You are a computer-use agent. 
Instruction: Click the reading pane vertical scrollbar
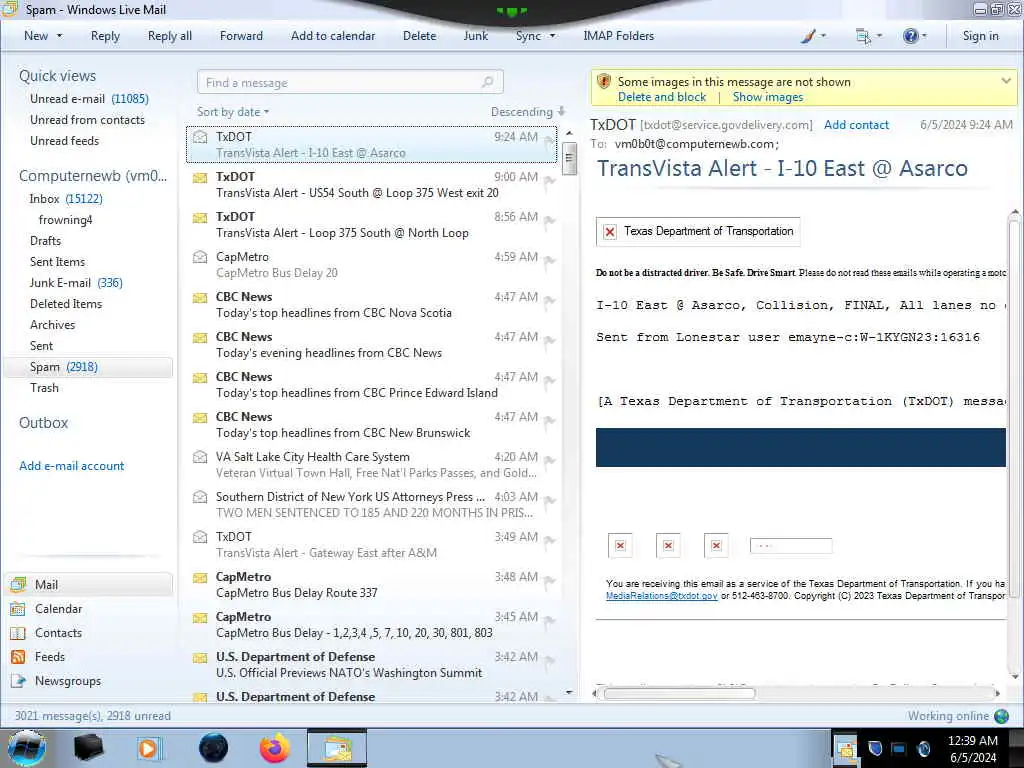1014,409
